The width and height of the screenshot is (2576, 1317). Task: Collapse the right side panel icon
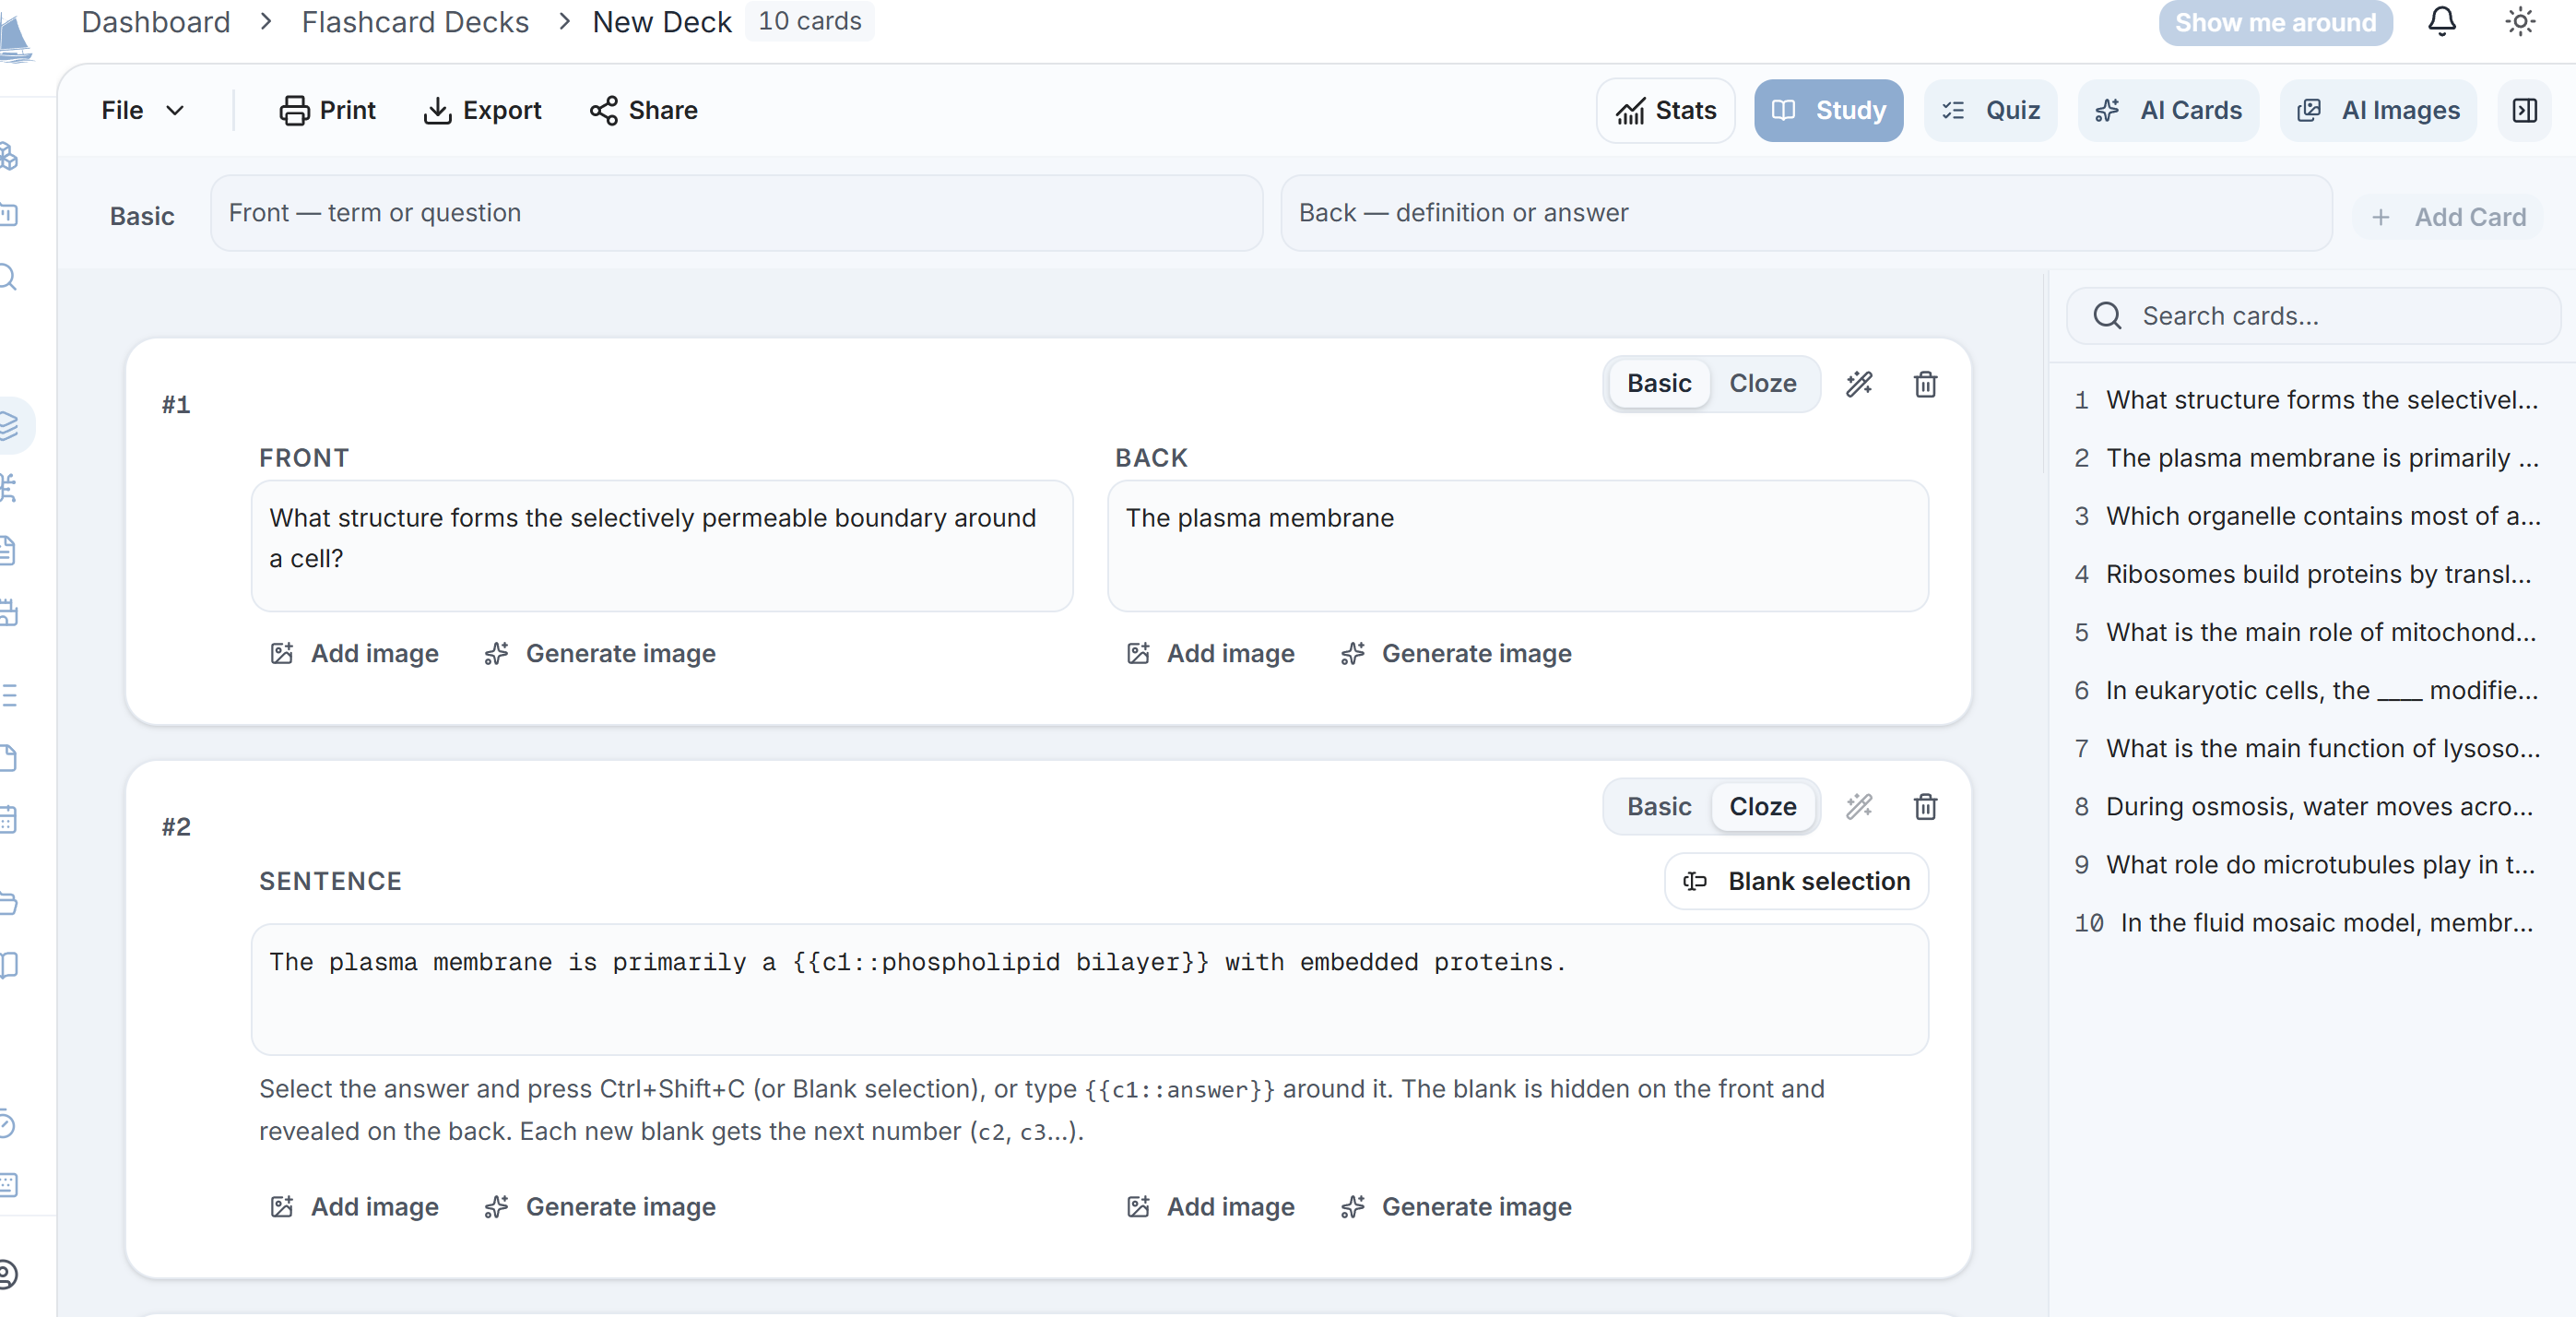[2525, 110]
